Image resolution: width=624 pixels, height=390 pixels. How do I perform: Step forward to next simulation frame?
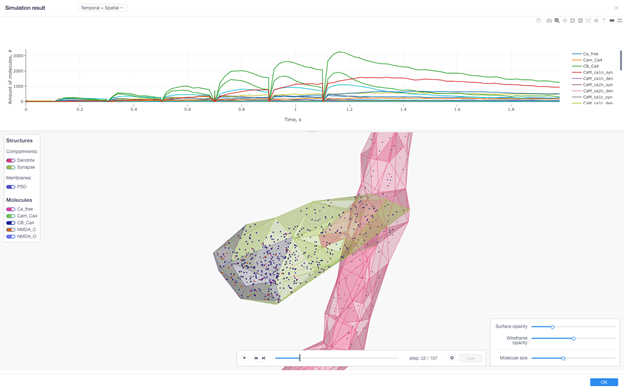[263, 358]
